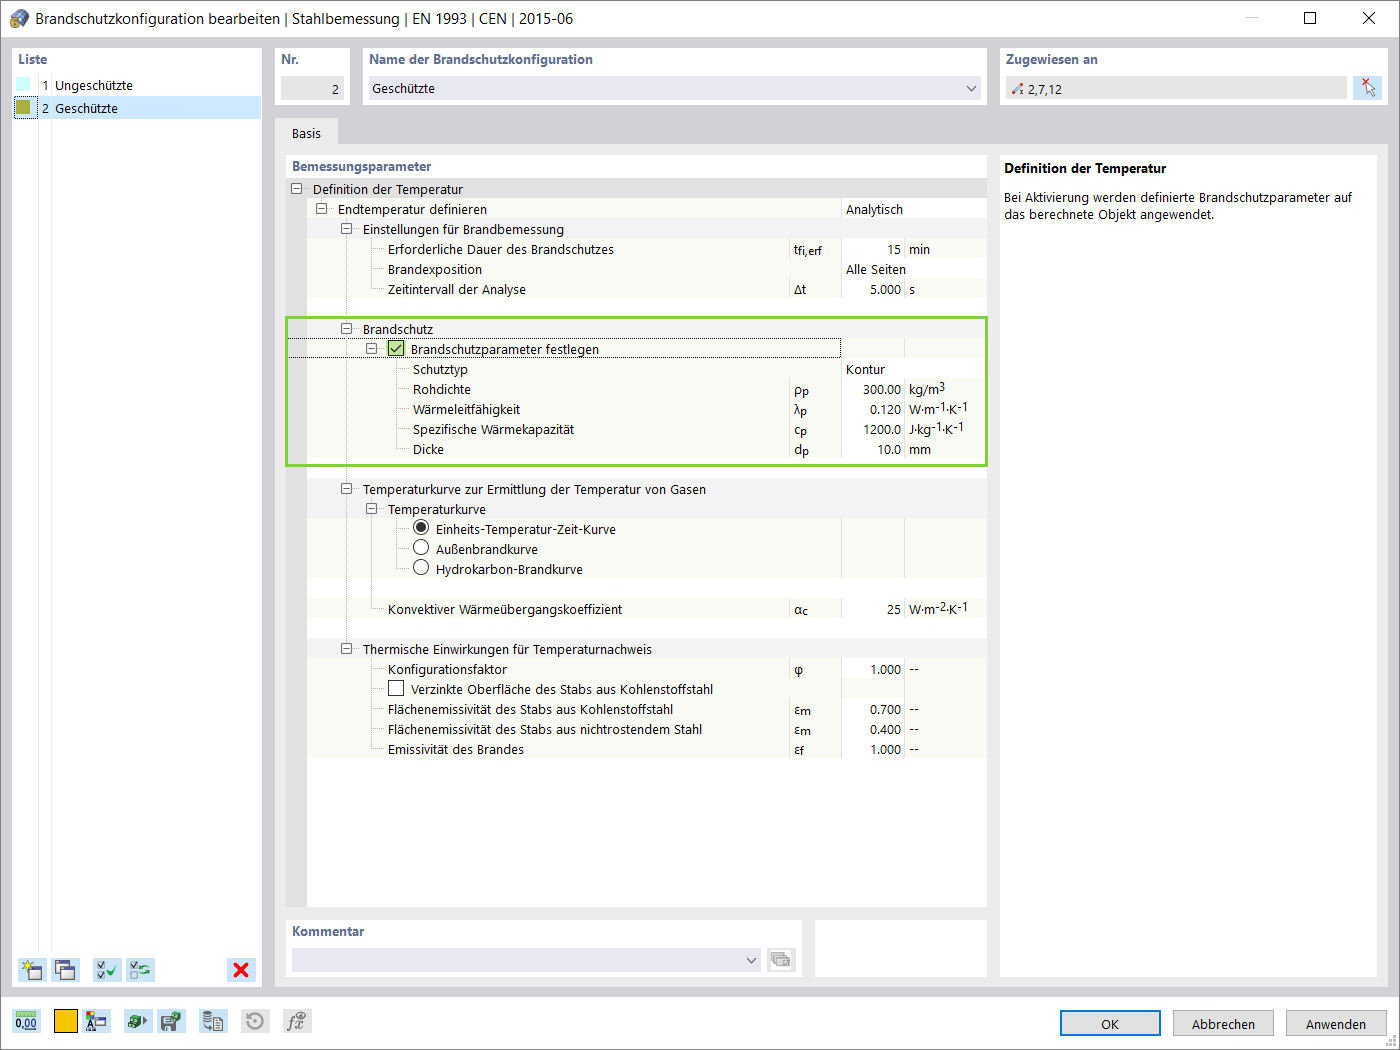Click the Nr. number field

pos(312,88)
